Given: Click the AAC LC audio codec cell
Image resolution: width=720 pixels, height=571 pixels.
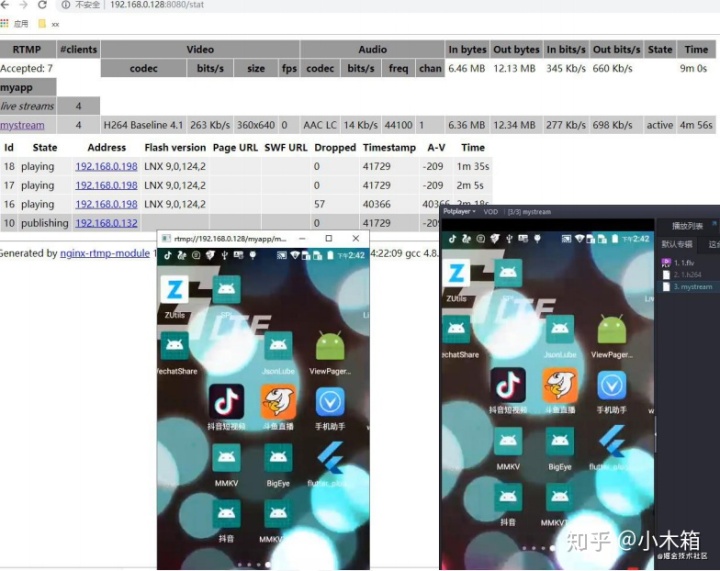Looking at the screenshot, I should point(320,125).
